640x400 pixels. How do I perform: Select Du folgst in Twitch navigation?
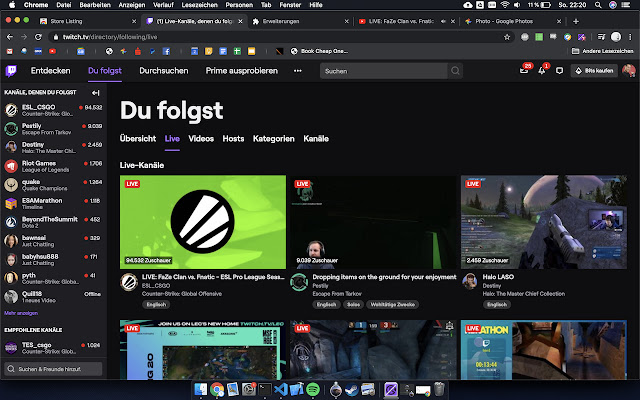coord(105,71)
